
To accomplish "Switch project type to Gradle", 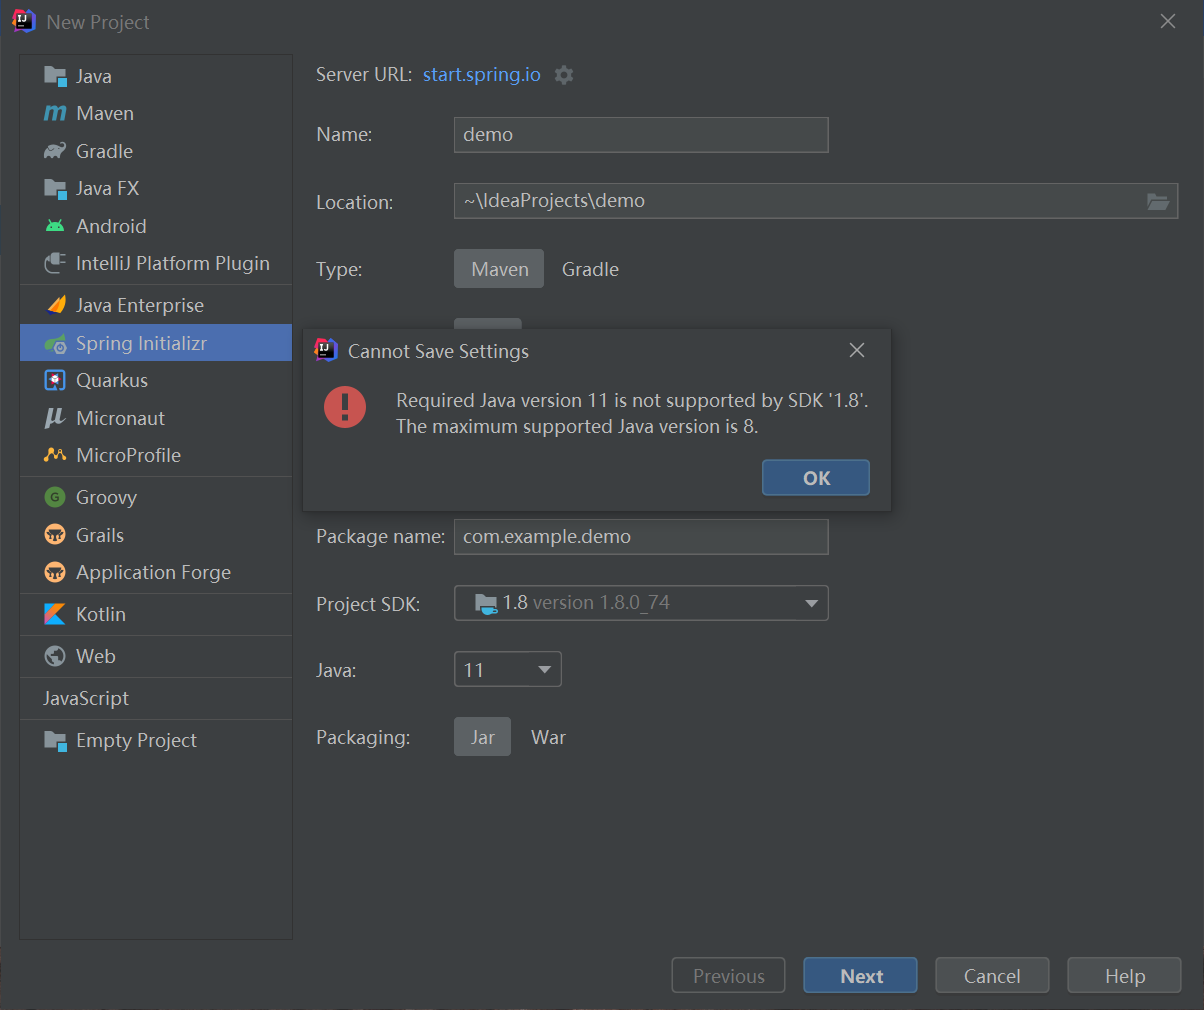I will click(x=589, y=269).
